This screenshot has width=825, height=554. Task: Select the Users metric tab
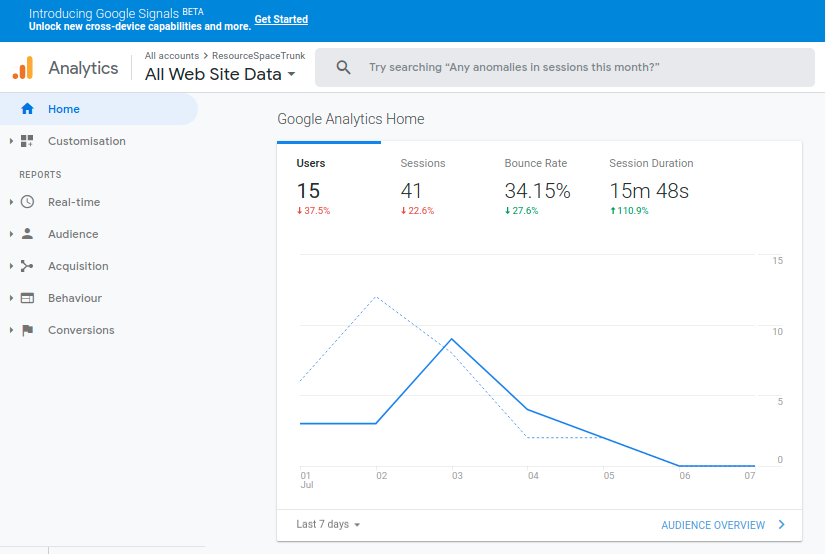click(x=329, y=186)
